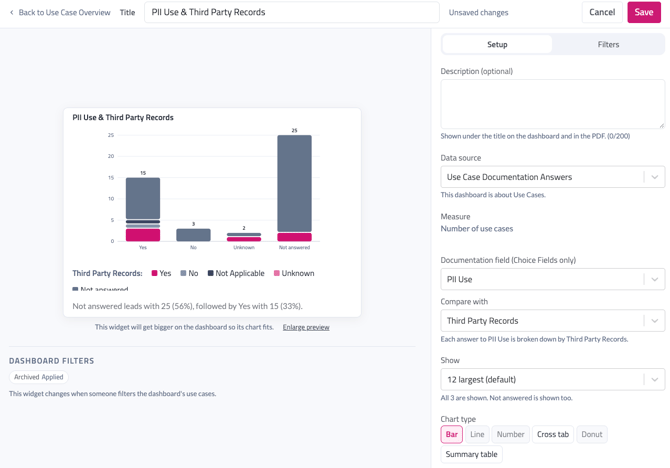Click the back arrow chevron icon
Image resolution: width=670 pixels, height=468 pixels.
pyautogui.click(x=12, y=12)
